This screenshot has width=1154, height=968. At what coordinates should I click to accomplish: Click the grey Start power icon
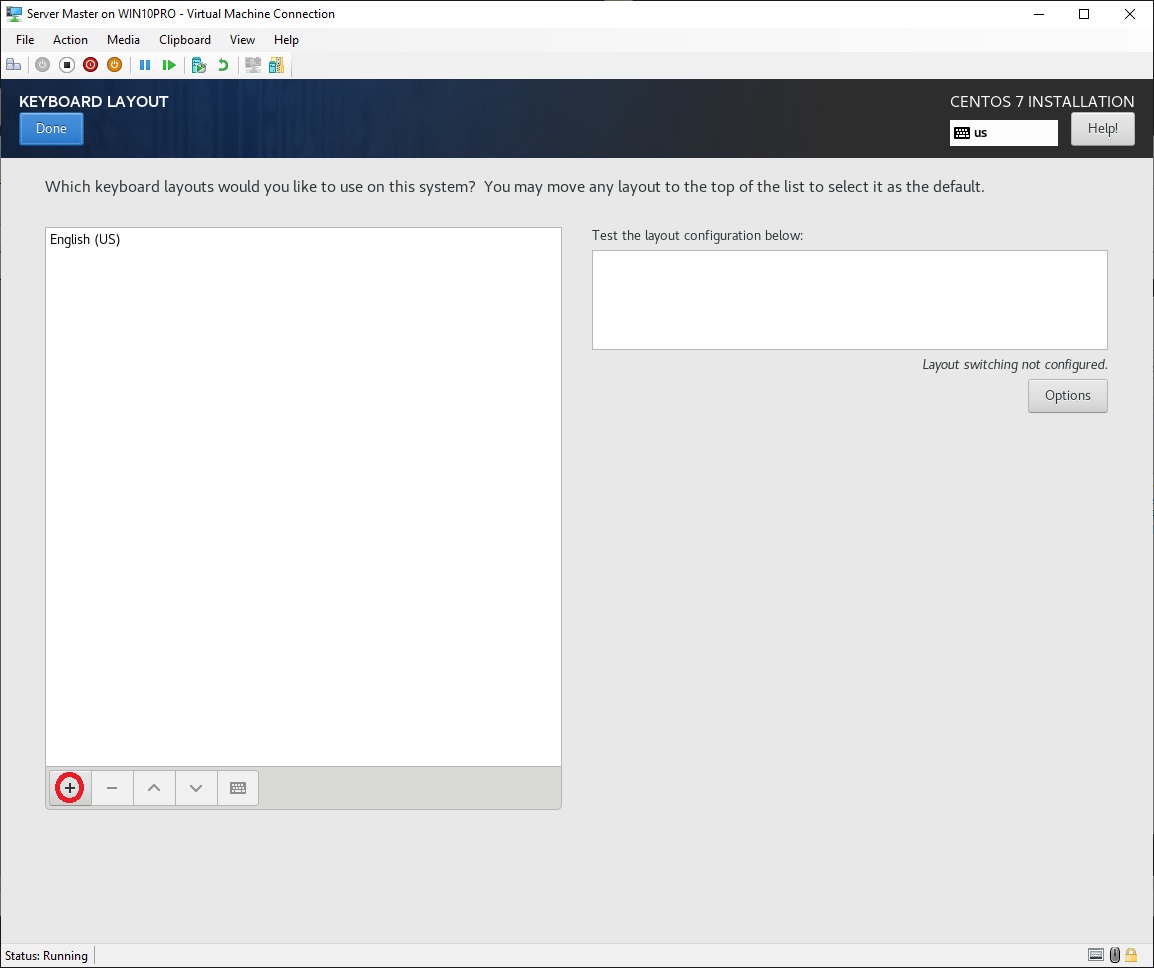[x=43, y=65]
